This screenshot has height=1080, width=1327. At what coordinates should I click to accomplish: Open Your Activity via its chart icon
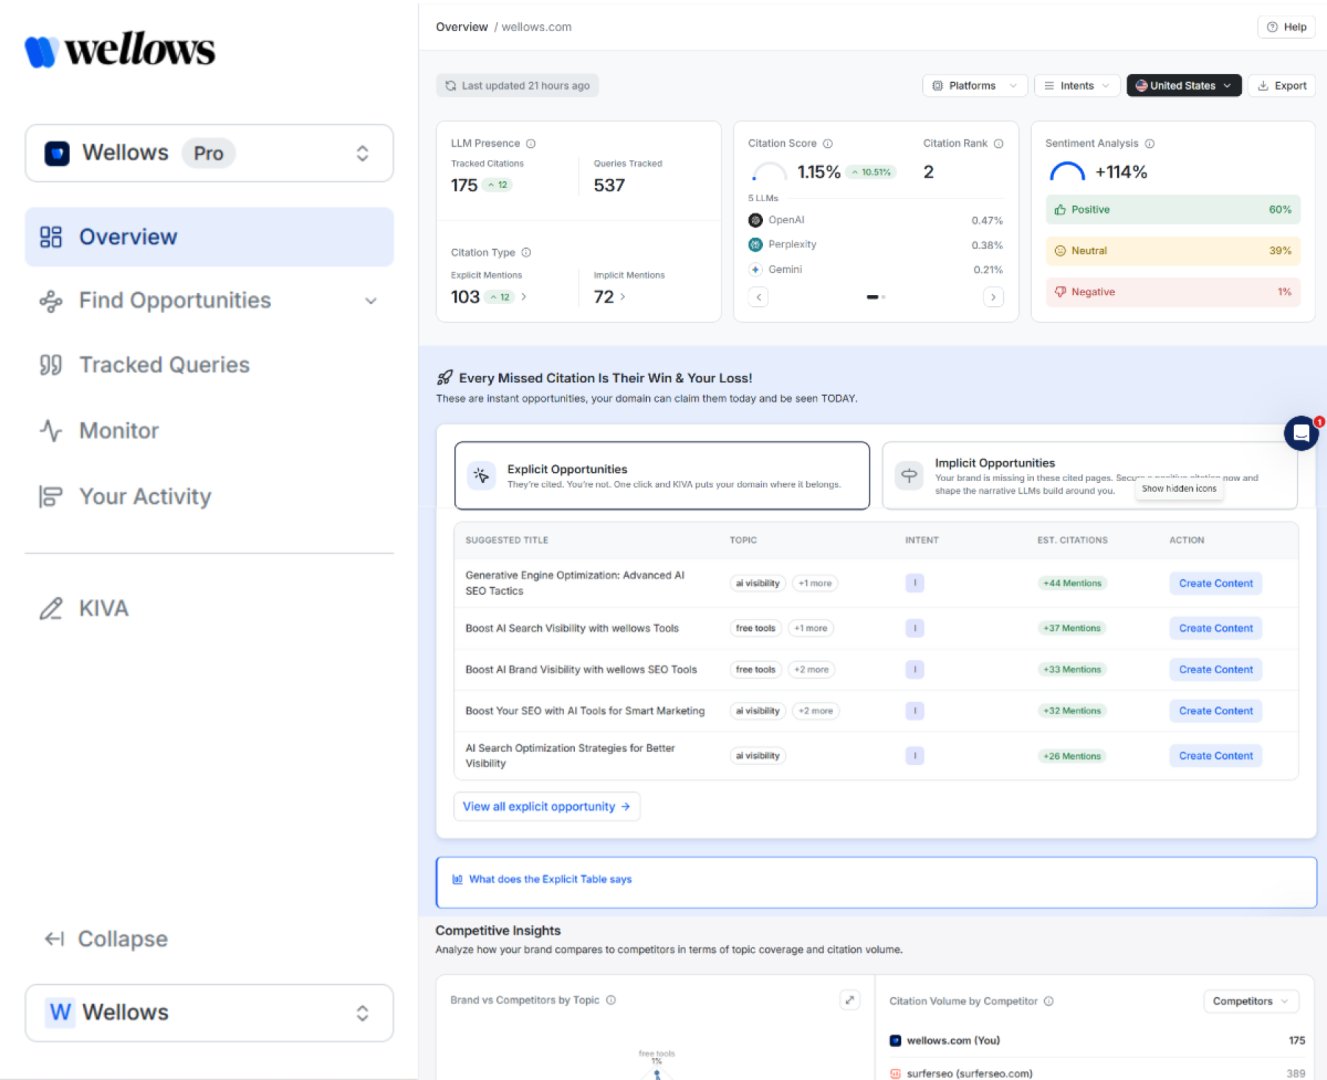(x=50, y=496)
